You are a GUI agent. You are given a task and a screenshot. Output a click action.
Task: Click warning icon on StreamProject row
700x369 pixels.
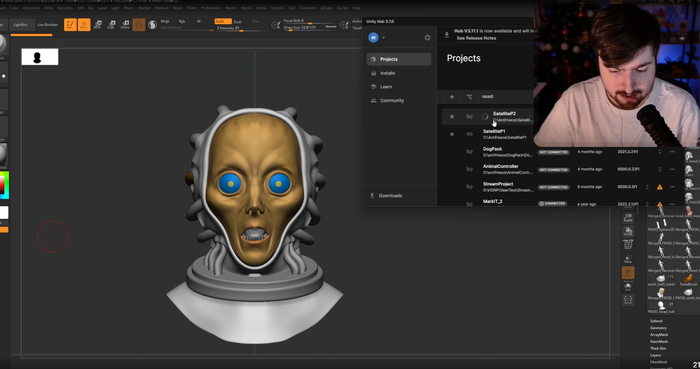pyautogui.click(x=659, y=187)
